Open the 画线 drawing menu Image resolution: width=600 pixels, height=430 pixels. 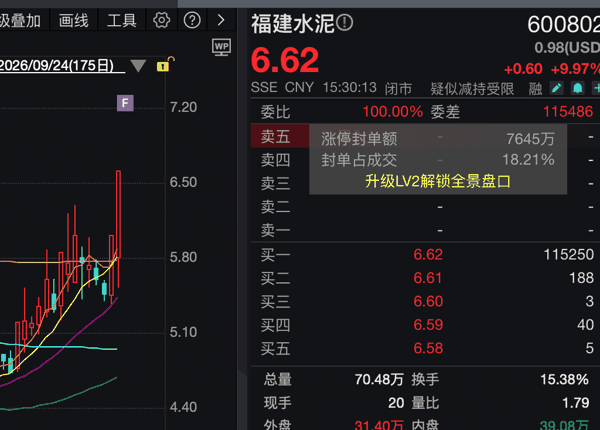(x=74, y=20)
